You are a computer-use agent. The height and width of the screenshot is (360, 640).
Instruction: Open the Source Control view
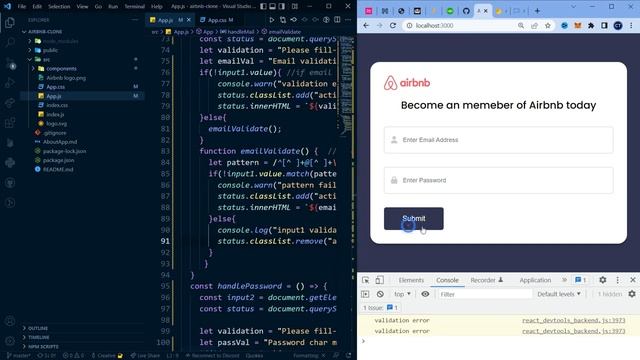[x=10, y=63]
